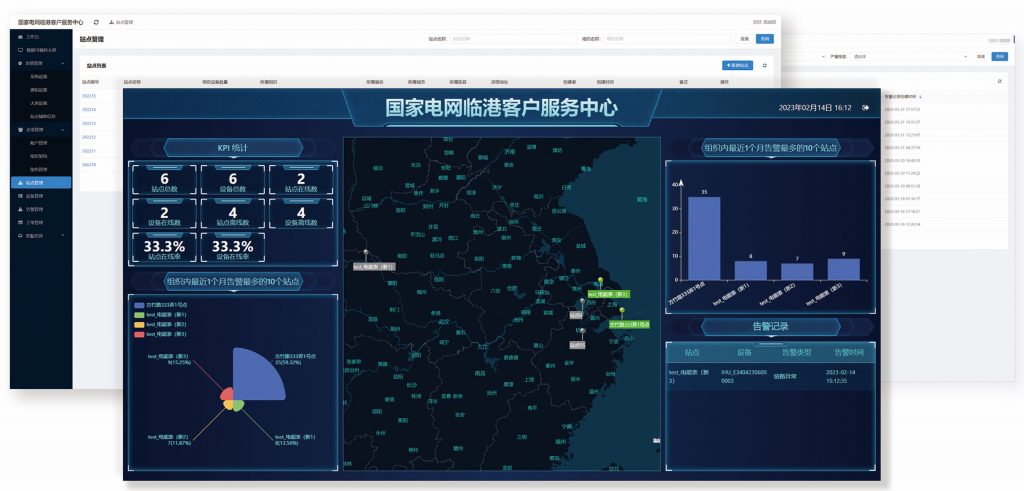Click the 重置 button in site management window
Image resolution: width=1024 pixels, height=491 pixels.
(744, 39)
